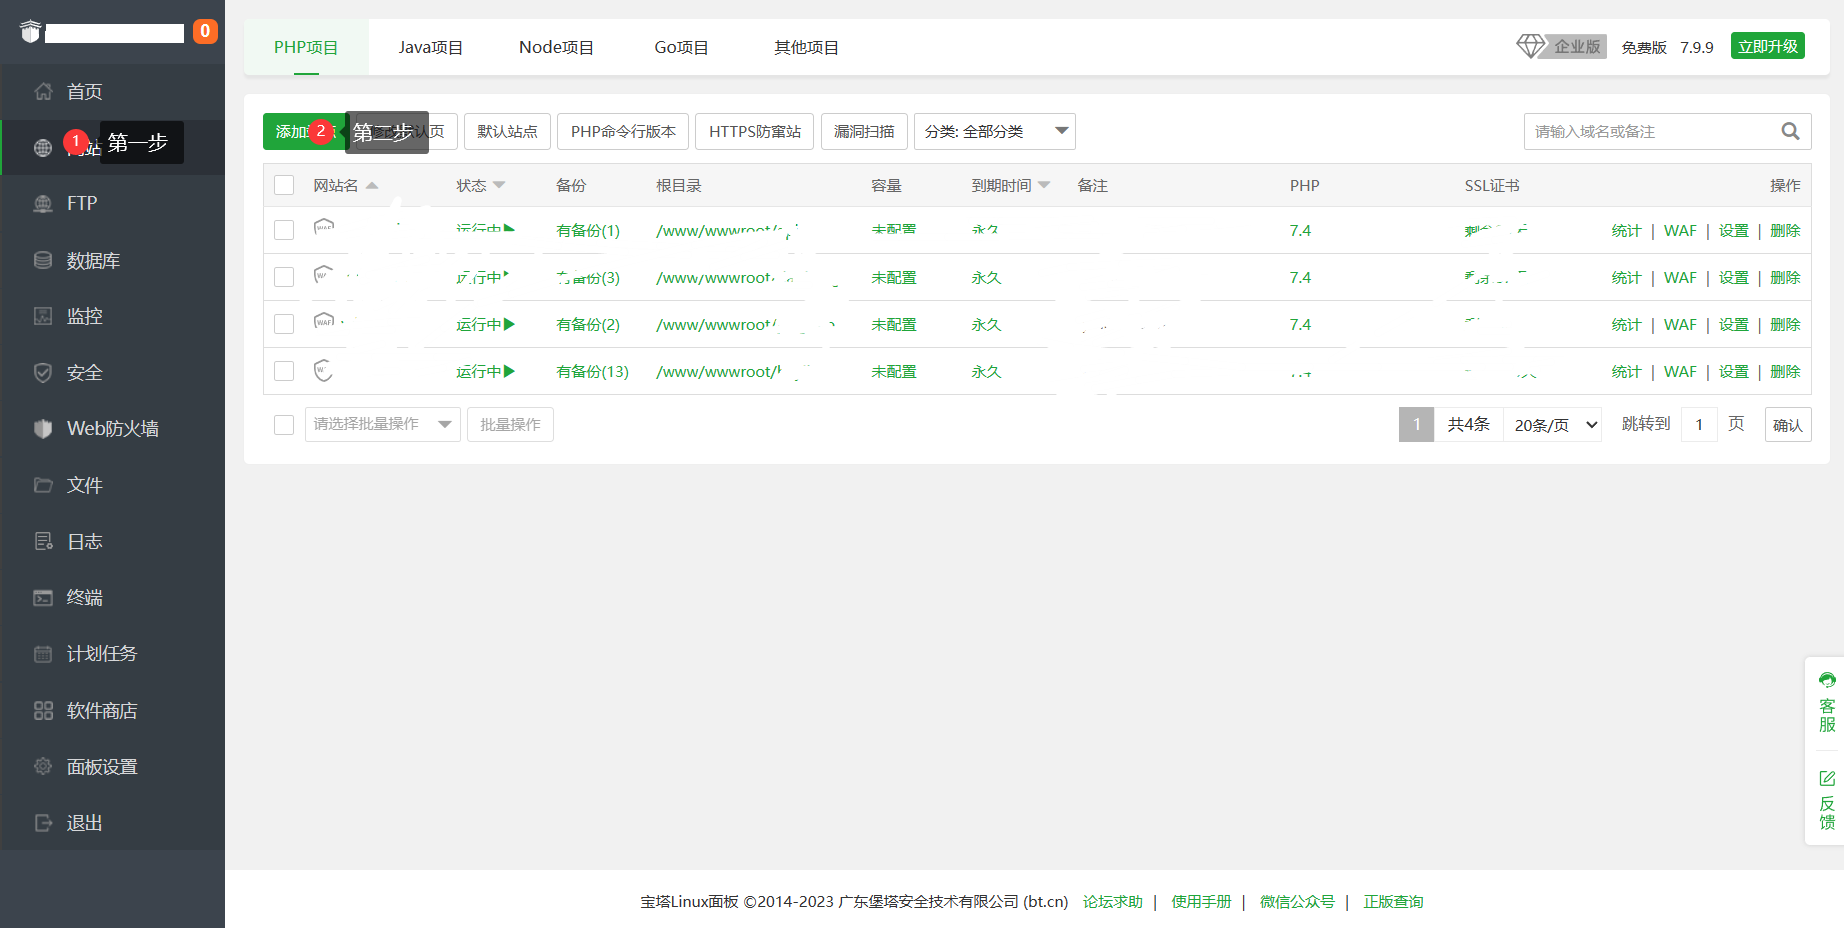The image size is (1844, 928).
Task: Click WAF shield icon in 有备份(3) row
Action: pyautogui.click(x=323, y=275)
